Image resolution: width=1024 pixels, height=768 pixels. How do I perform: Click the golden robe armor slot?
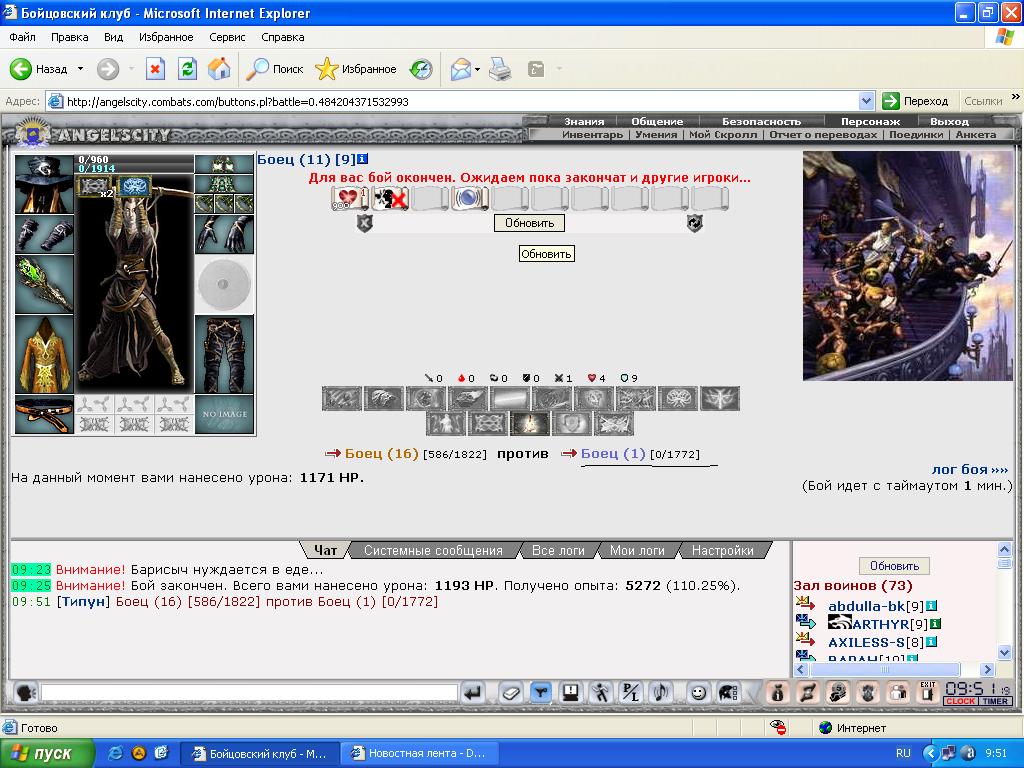click(44, 354)
